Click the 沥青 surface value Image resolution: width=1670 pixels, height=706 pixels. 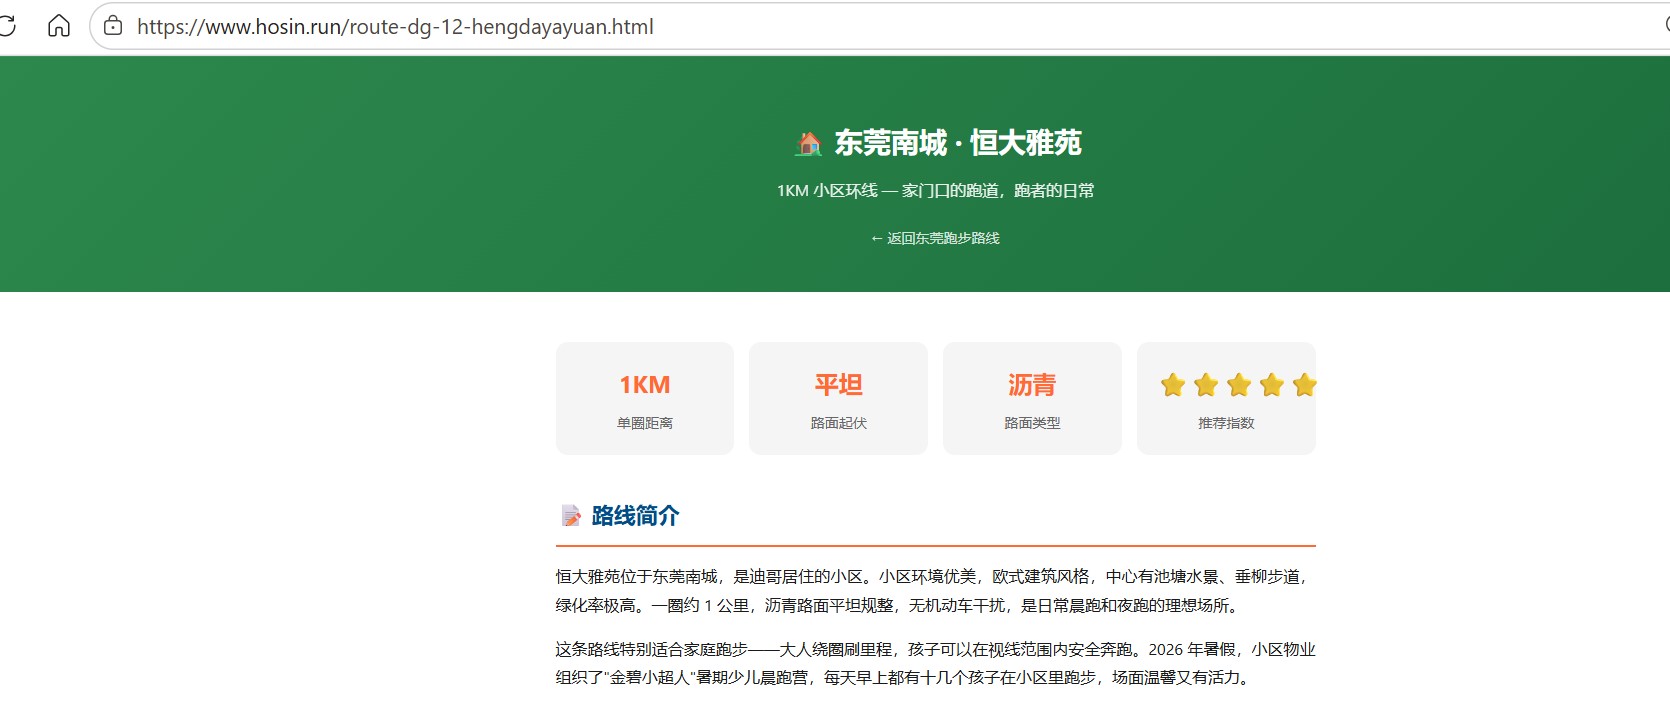click(1032, 385)
